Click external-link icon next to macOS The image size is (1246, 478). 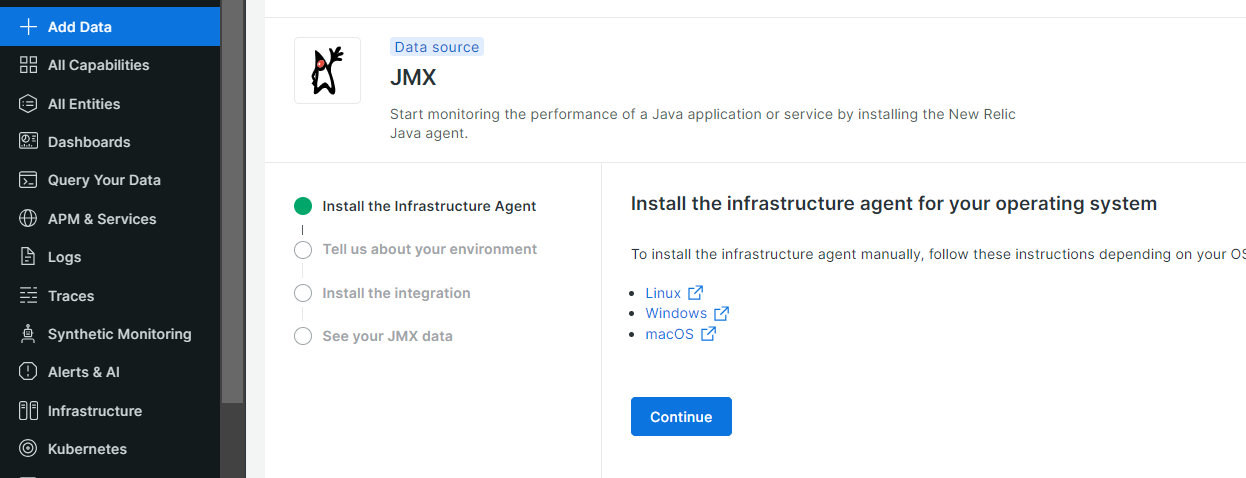point(708,334)
